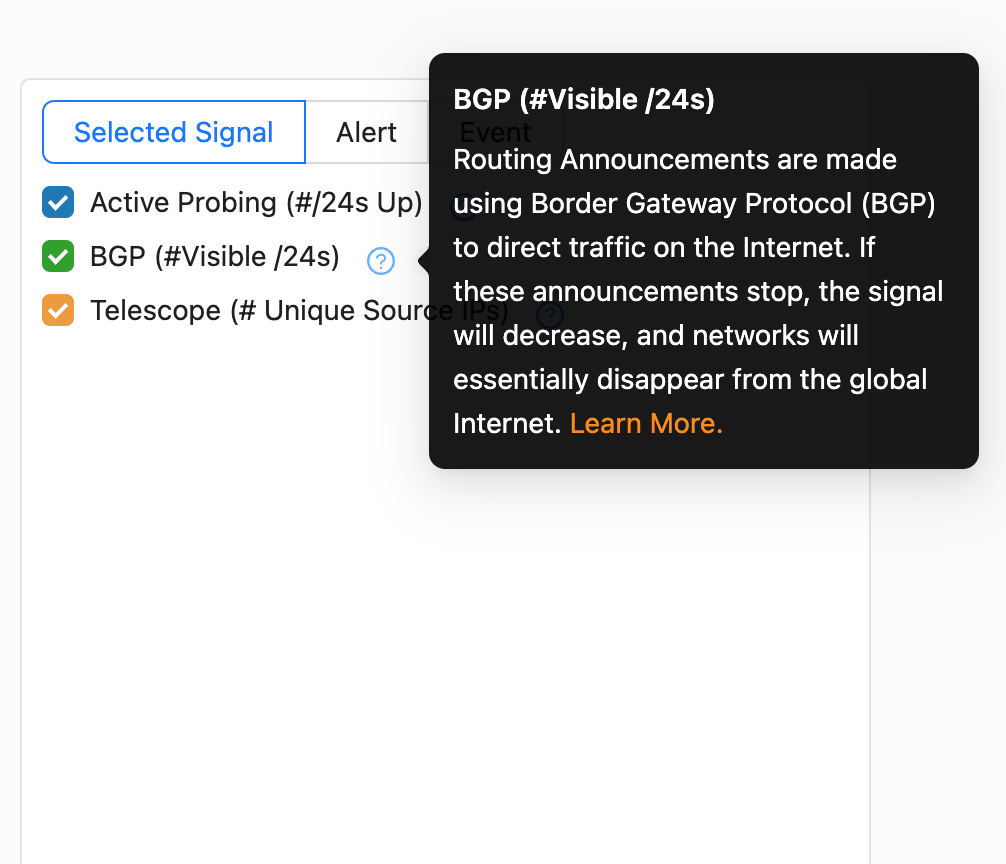
Task: Disable the Telescope signal checkbox
Action: (x=58, y=311)
